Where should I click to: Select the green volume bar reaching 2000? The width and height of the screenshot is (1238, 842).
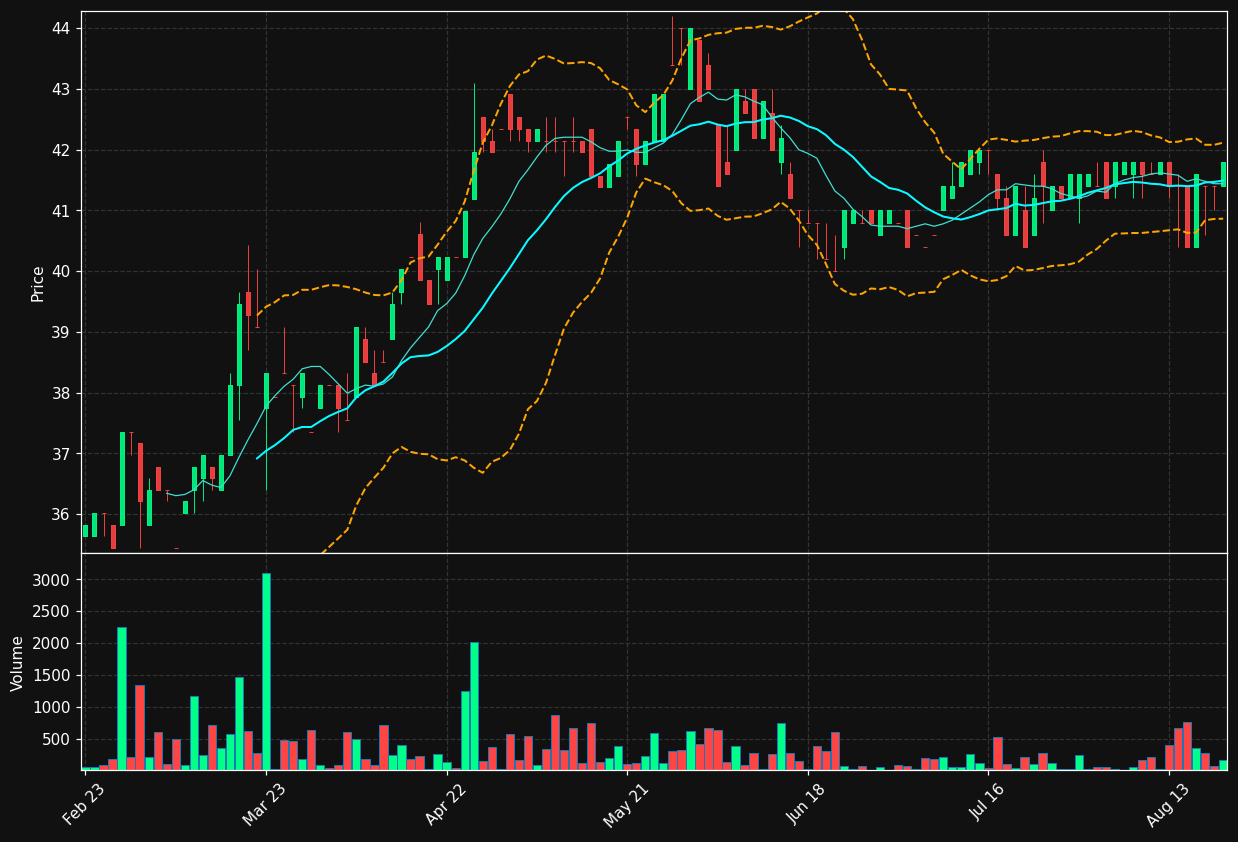[474, 707]
